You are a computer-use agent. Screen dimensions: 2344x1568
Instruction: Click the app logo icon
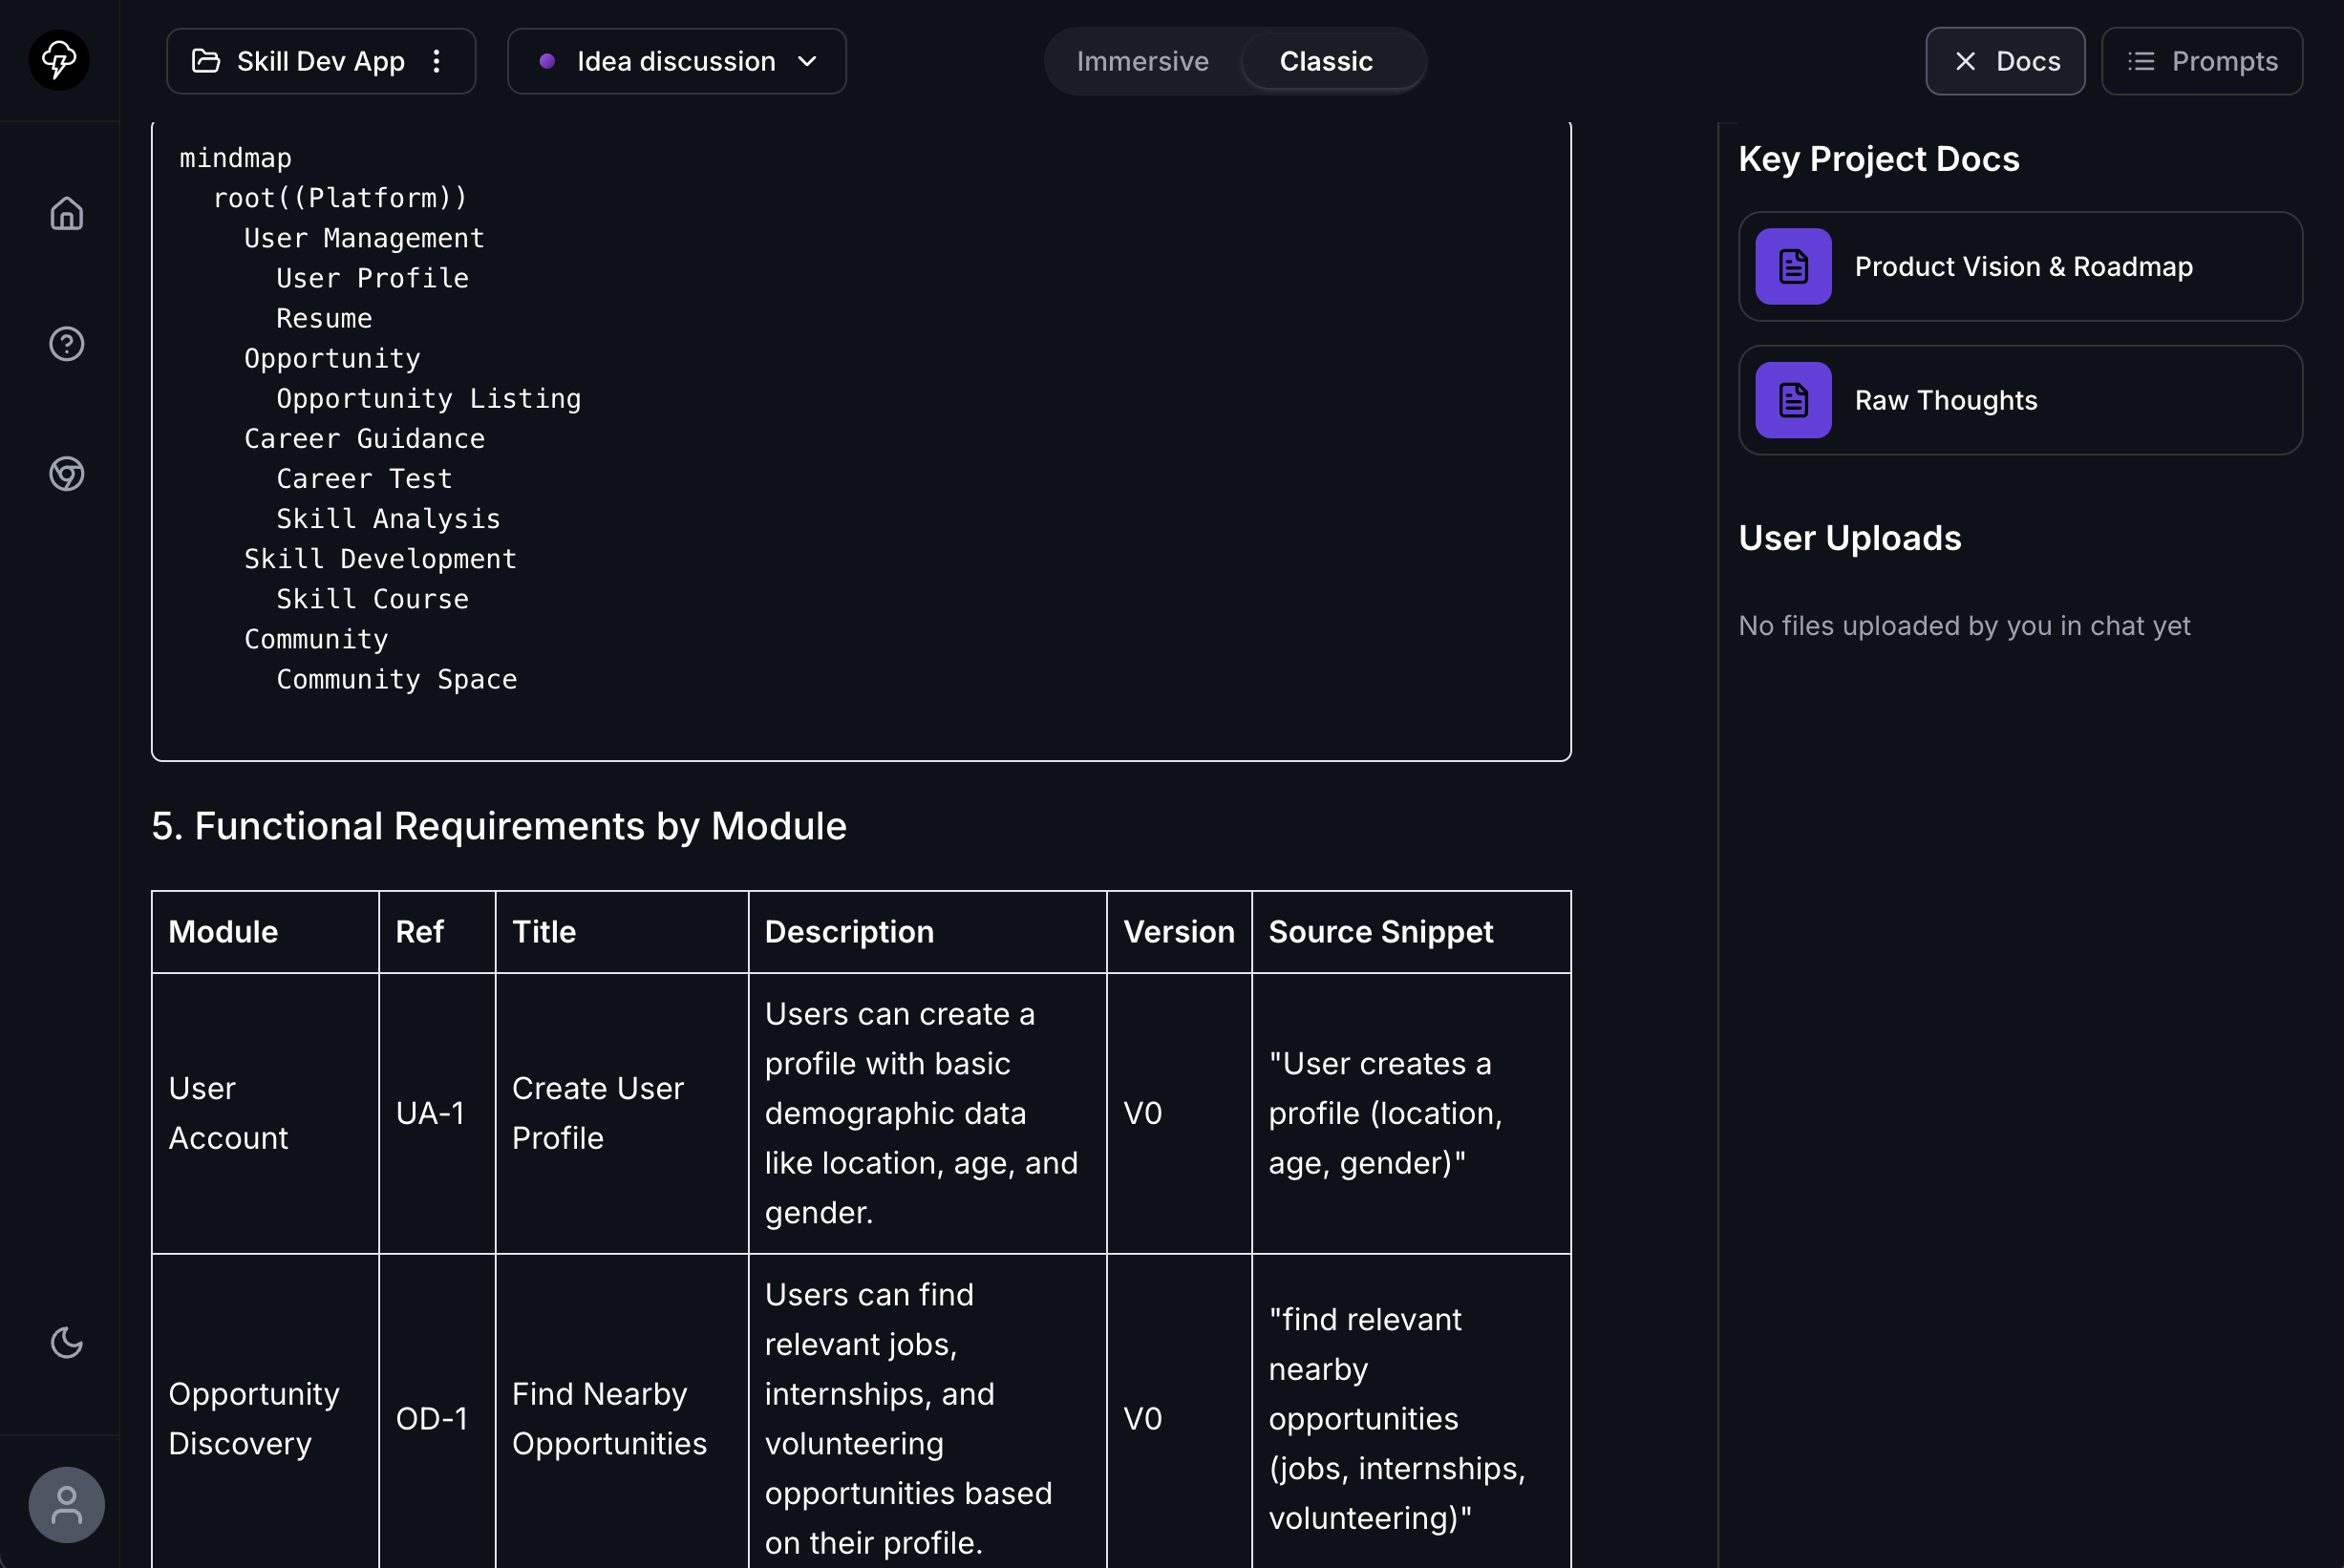point(59,60)
